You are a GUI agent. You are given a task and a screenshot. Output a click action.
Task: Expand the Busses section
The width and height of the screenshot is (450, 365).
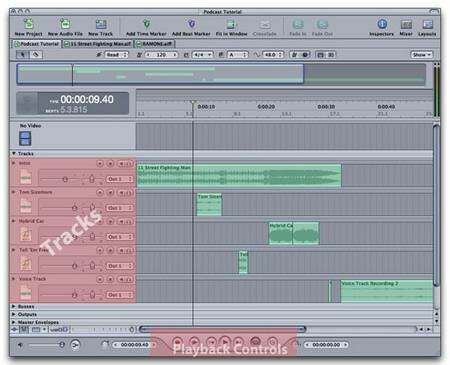14,306
